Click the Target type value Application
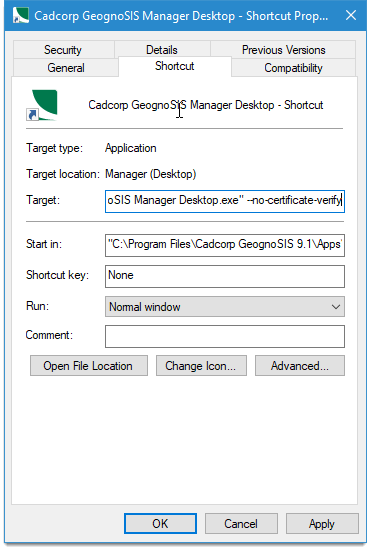 [x=131, y=148]
